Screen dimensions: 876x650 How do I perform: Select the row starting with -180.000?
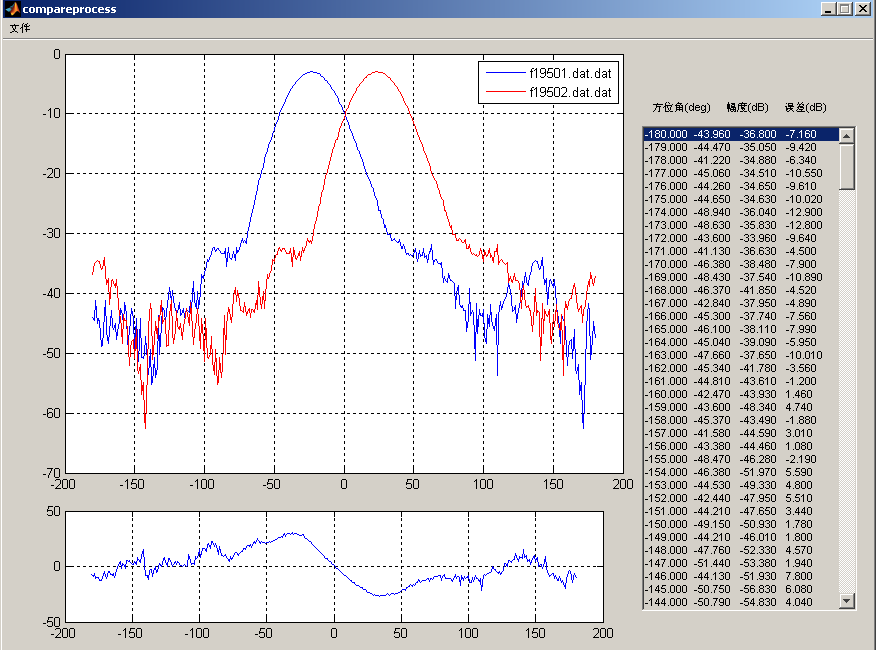[741, 134]
